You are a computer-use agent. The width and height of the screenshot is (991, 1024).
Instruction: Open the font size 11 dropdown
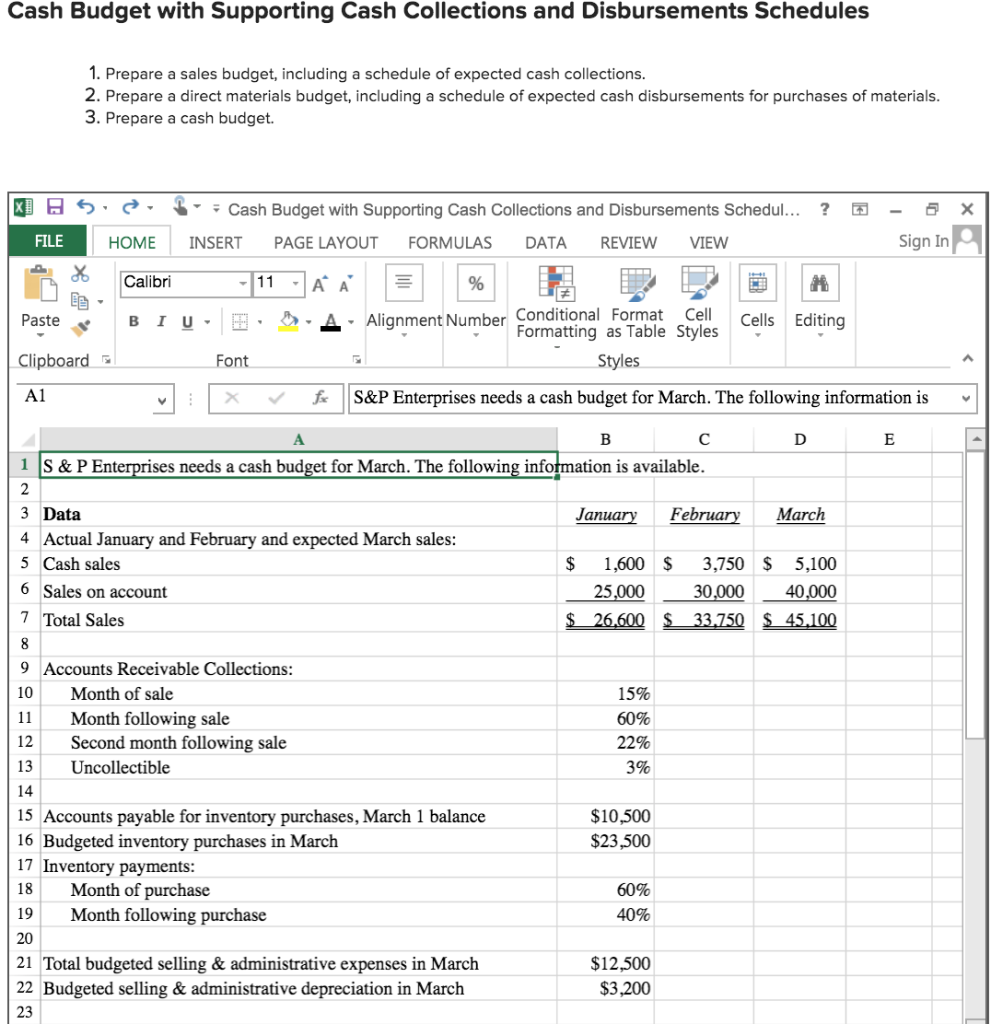294,284
